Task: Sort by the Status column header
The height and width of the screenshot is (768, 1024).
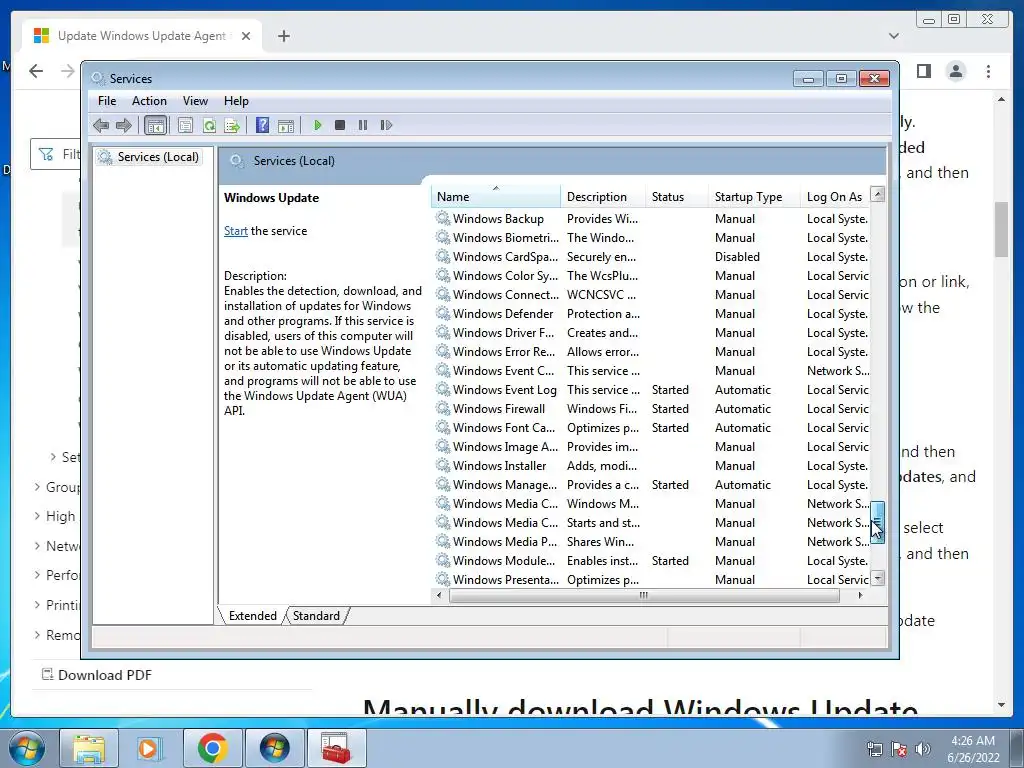Action: tap(677, 197)
